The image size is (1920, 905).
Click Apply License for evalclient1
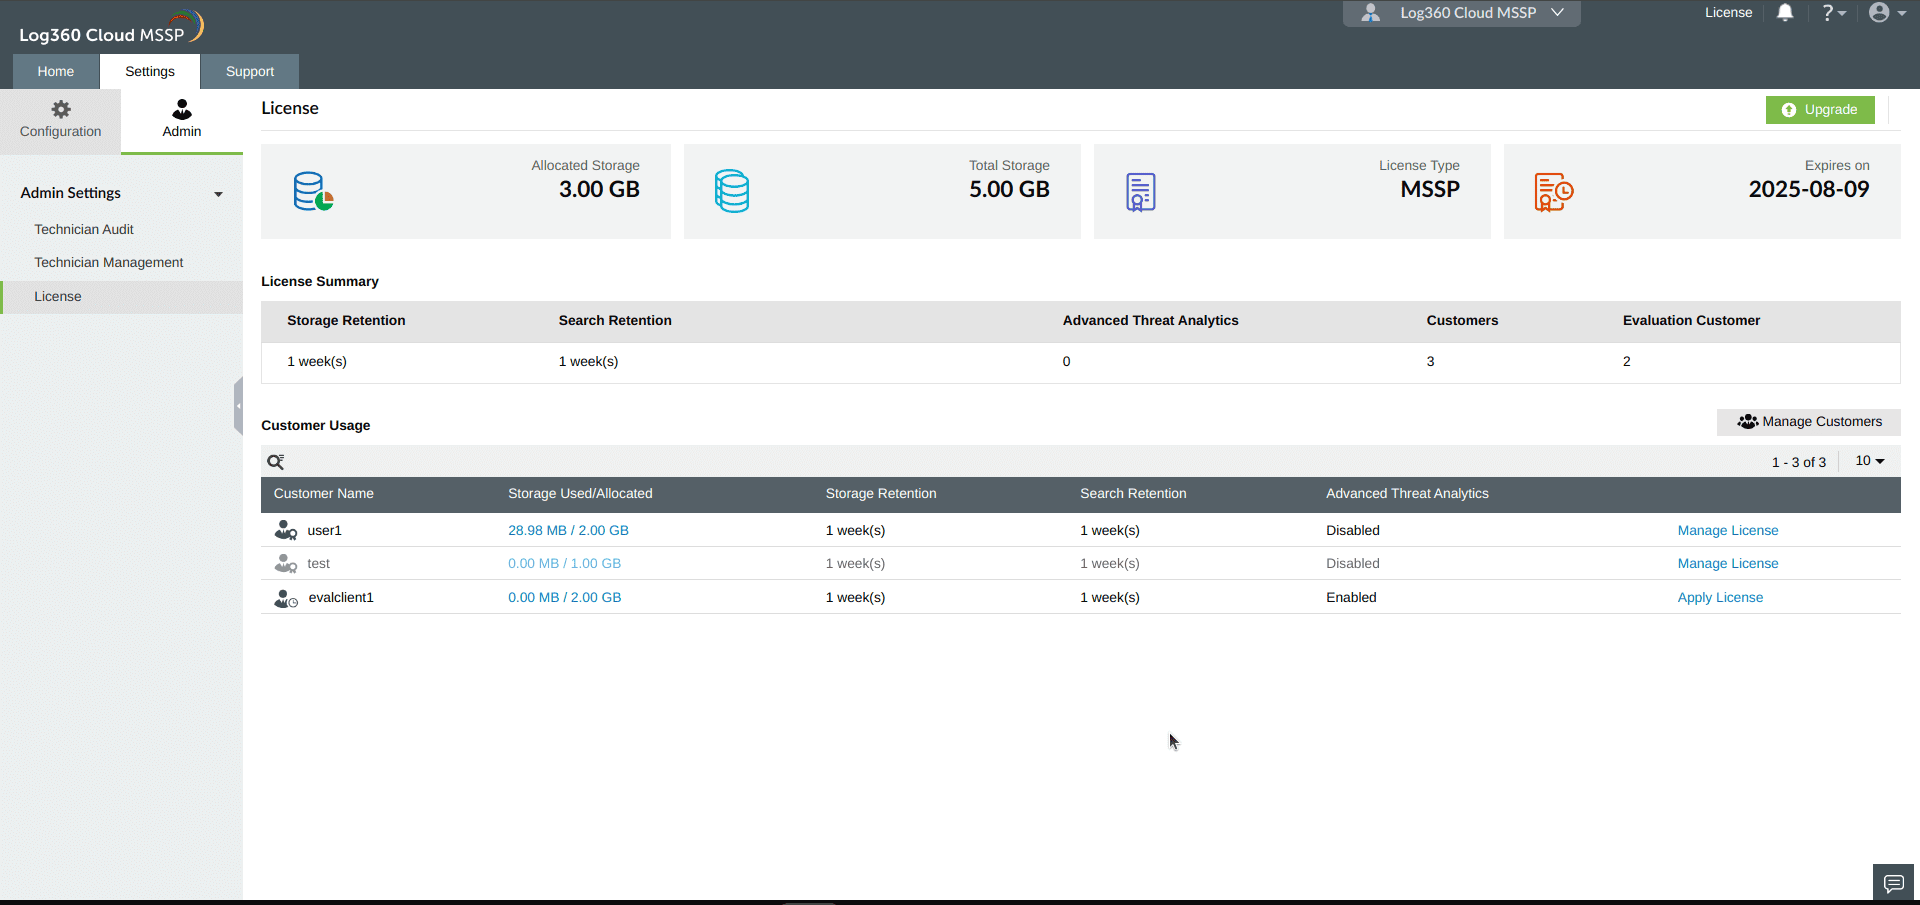point(1720,598)
